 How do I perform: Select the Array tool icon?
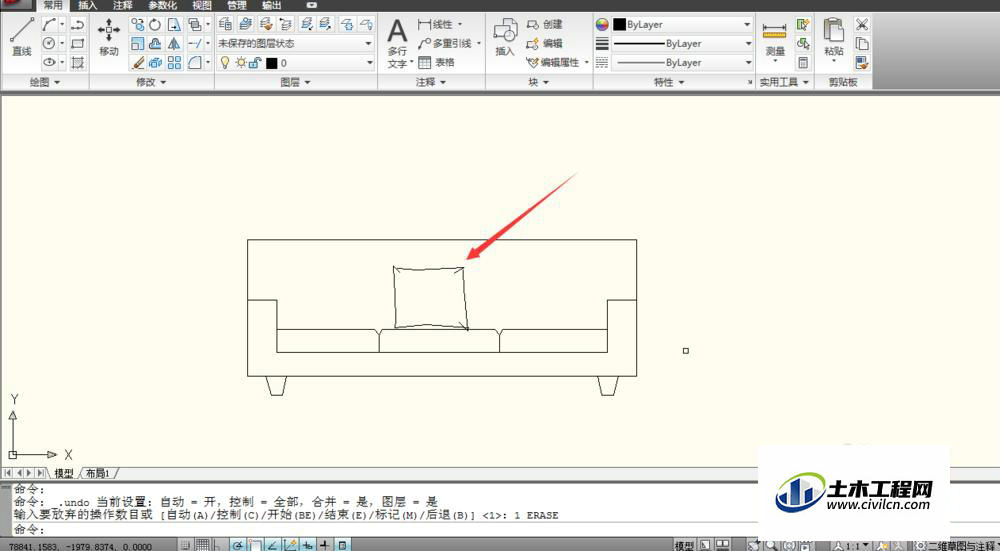click(x=173, y=62)
